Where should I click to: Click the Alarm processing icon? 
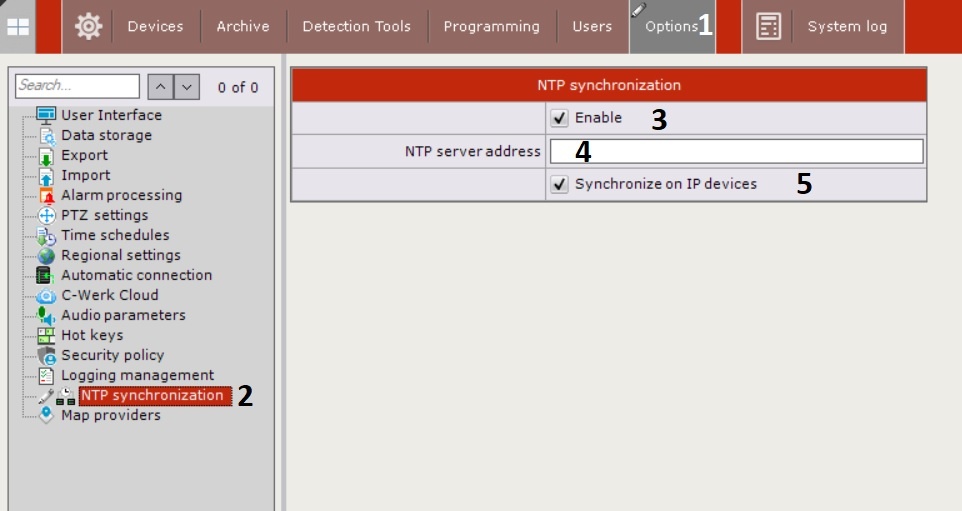46,195
